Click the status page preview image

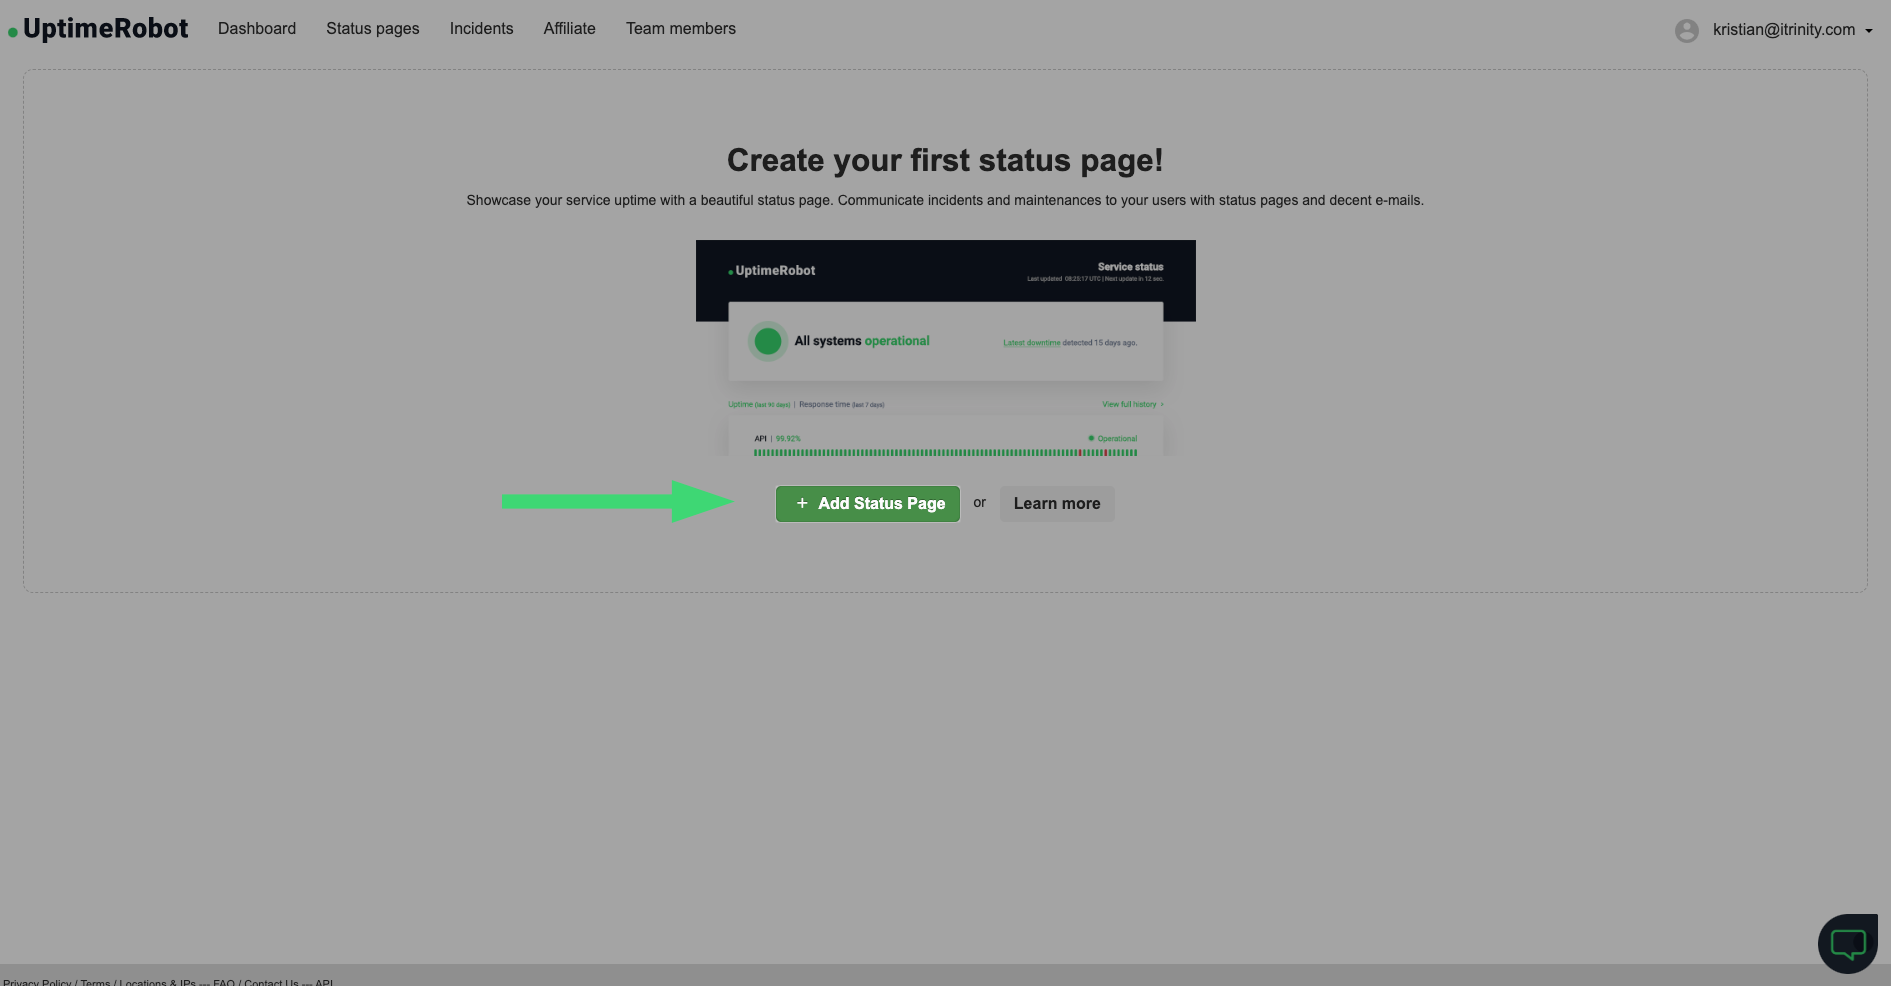pos(946,348)
